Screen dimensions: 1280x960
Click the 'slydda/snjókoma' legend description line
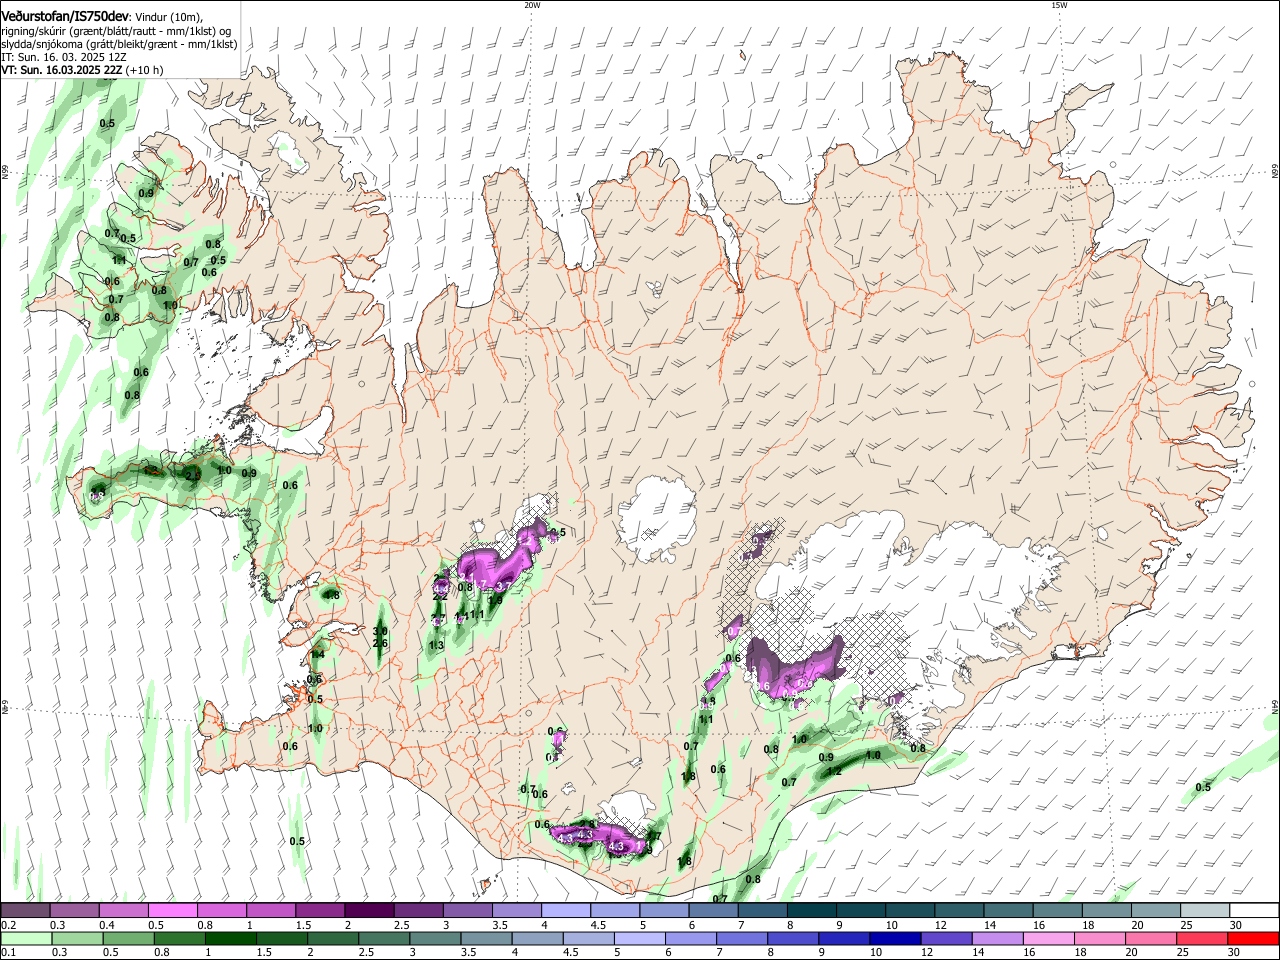(119, 44)
